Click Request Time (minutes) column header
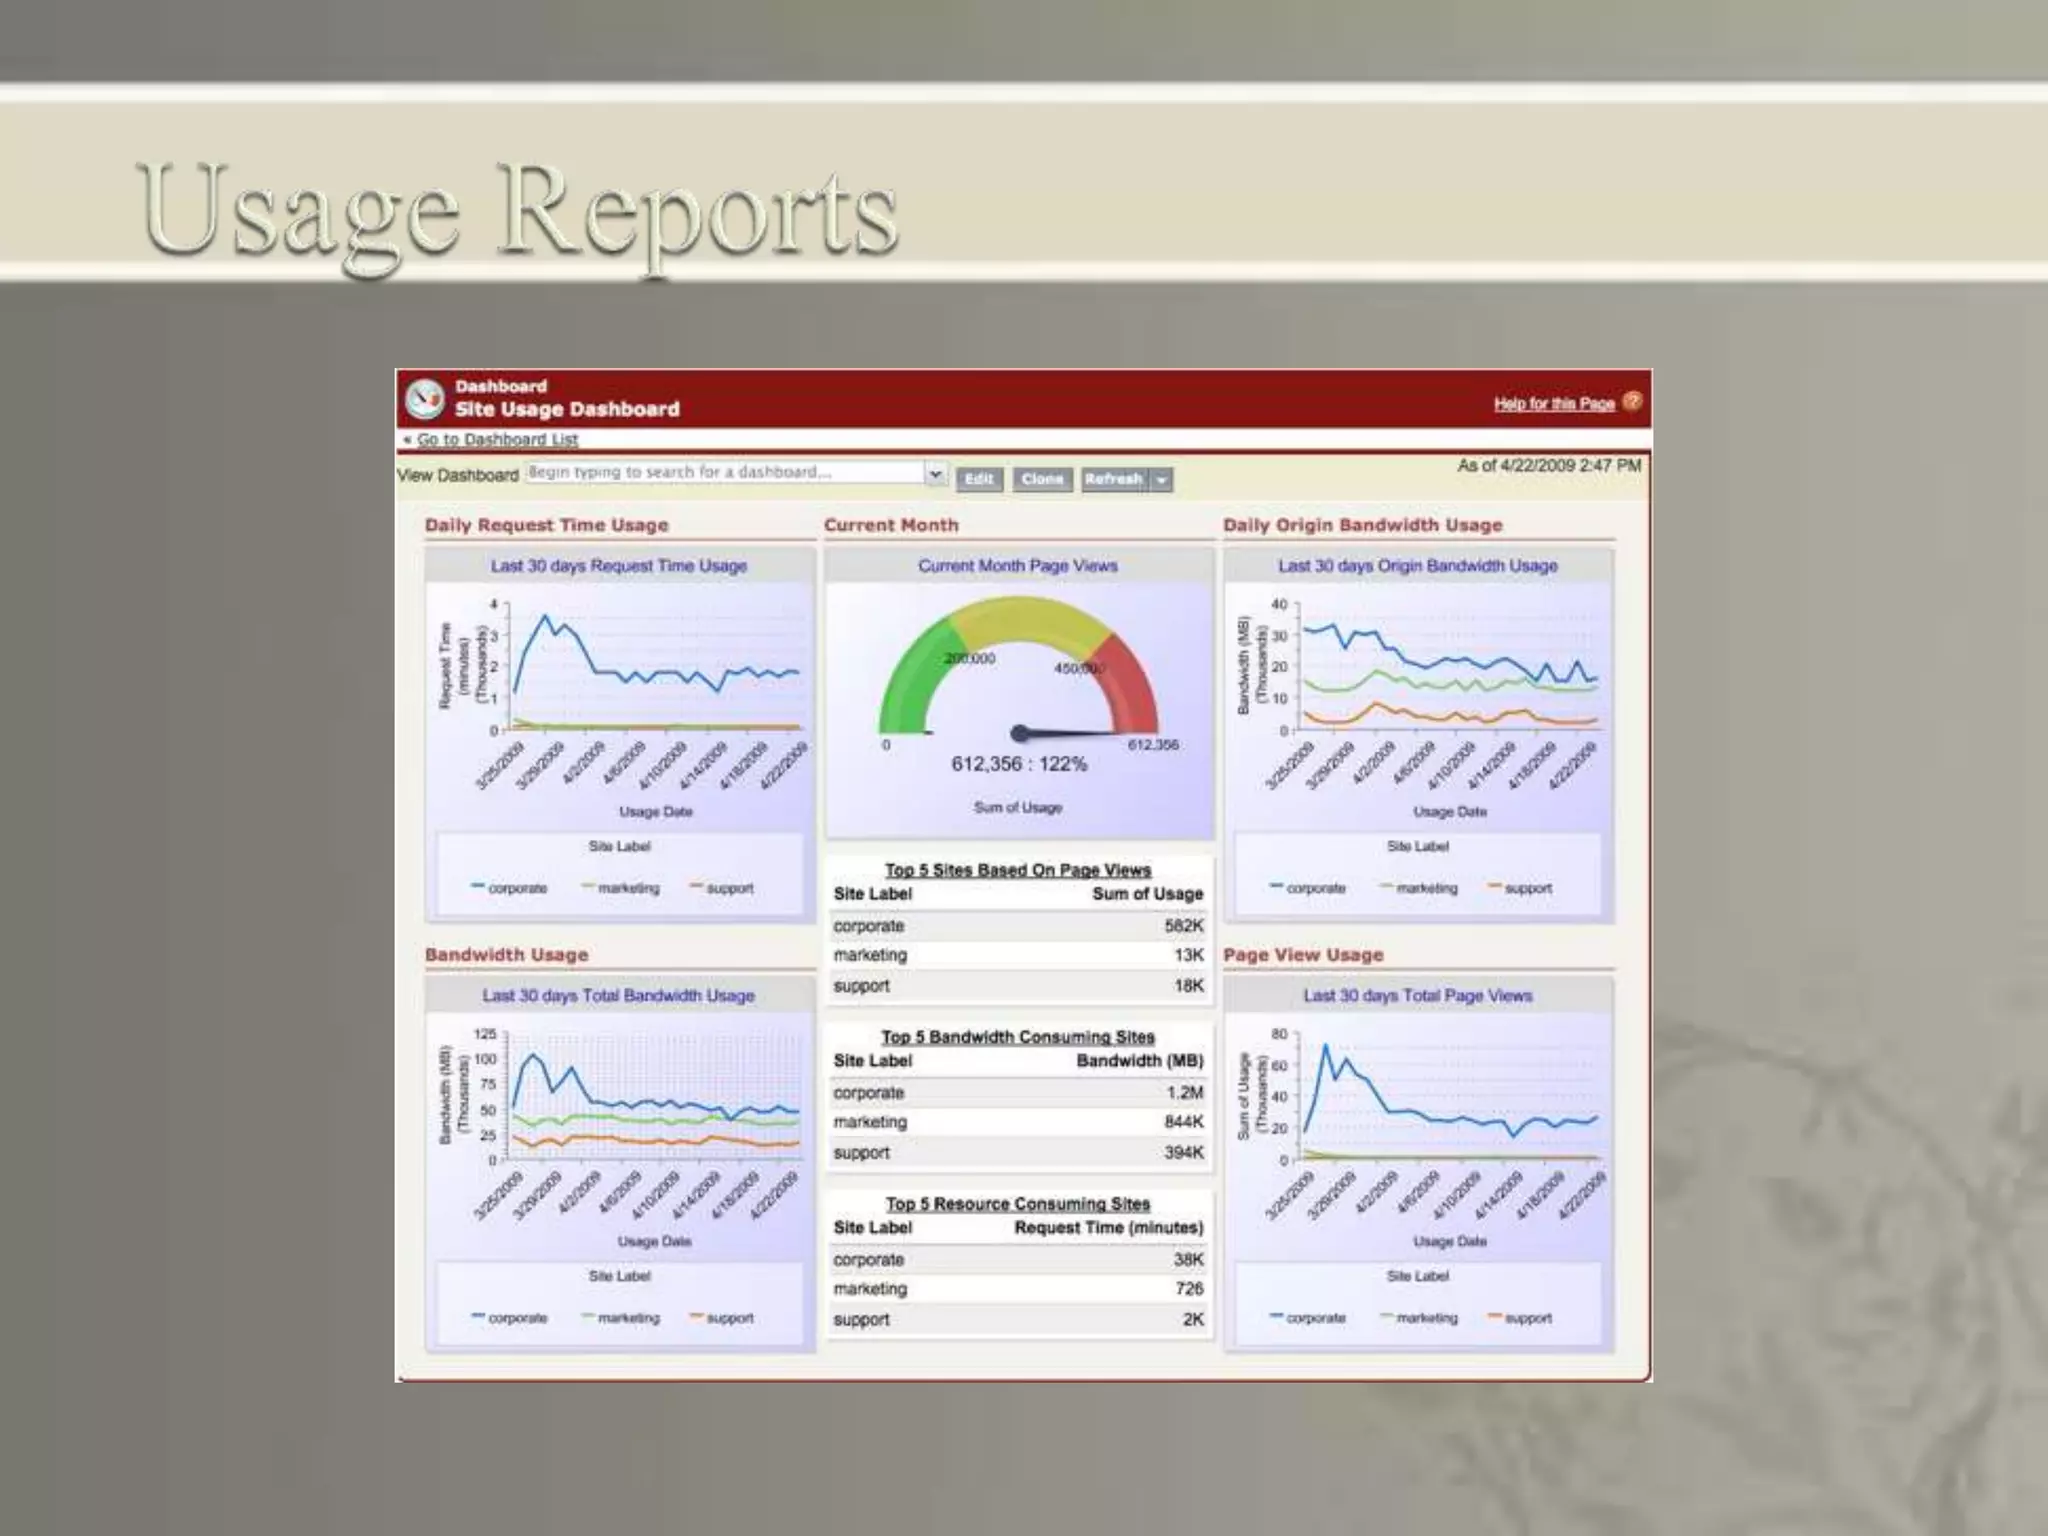 pos(1109,1228)
